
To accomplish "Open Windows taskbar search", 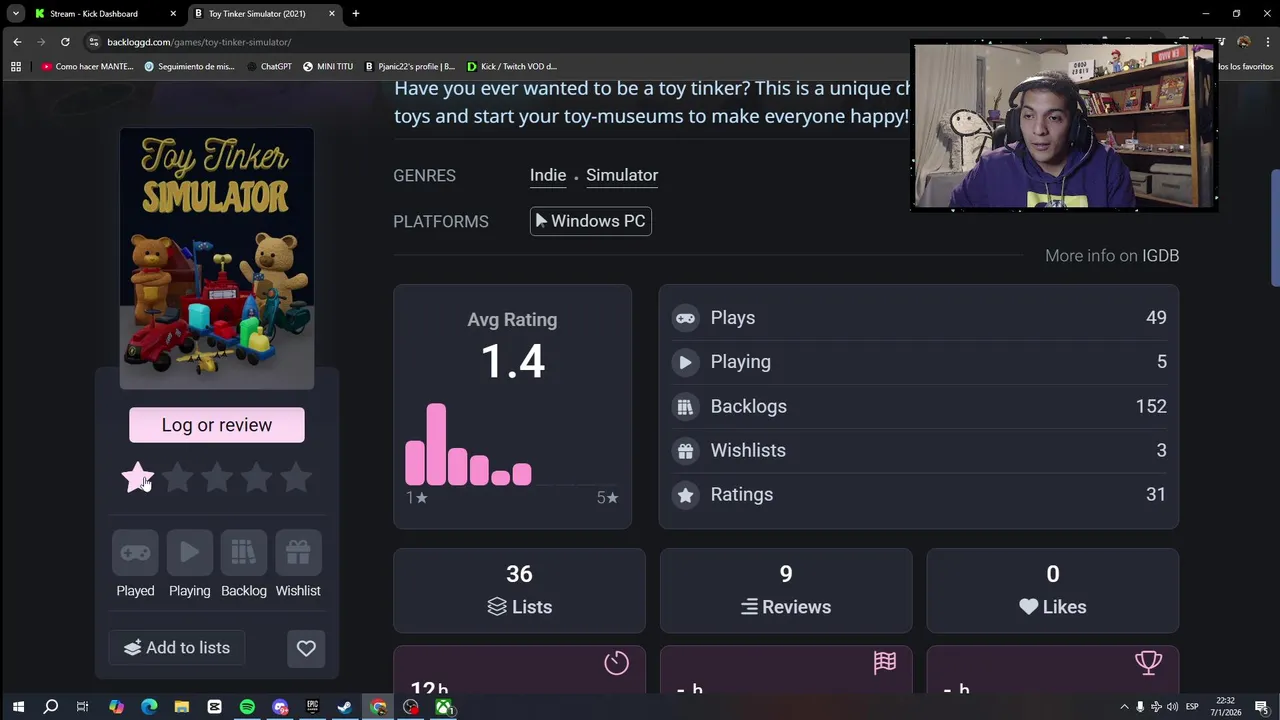I will [x=51, y=707].
